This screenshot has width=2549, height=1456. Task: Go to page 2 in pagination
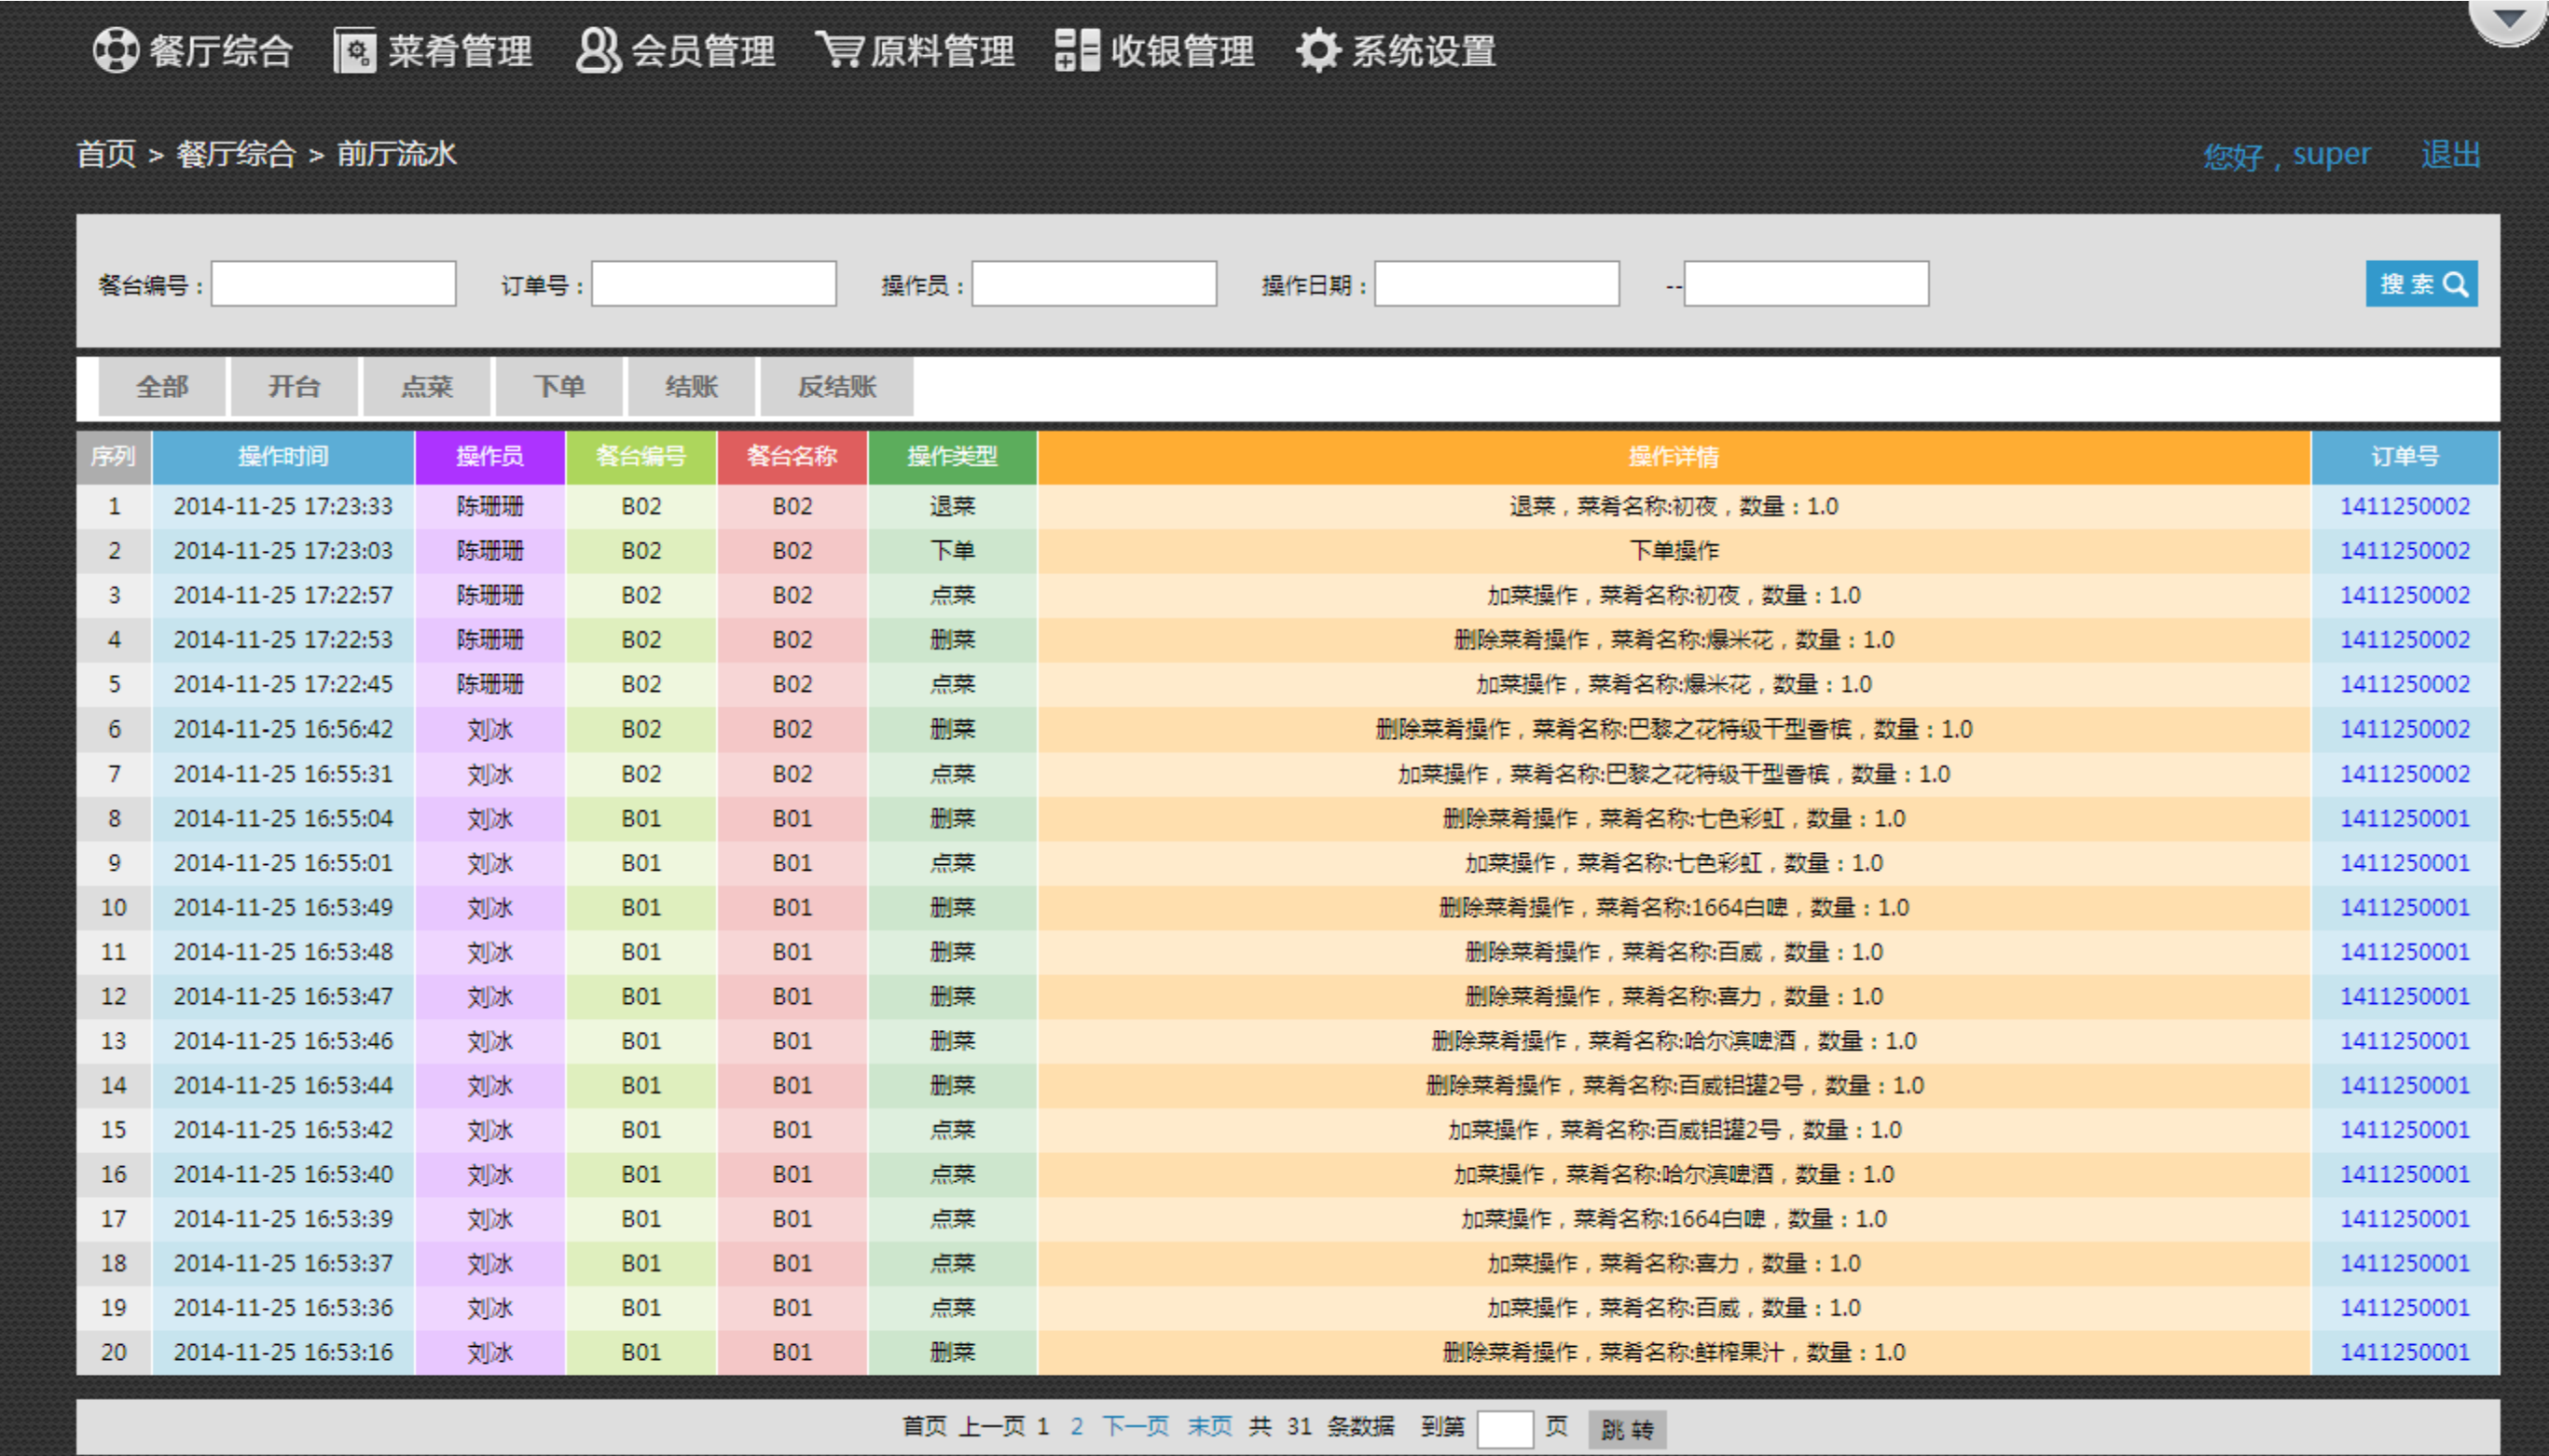pyautogui.click(x=1076, y=1427)
